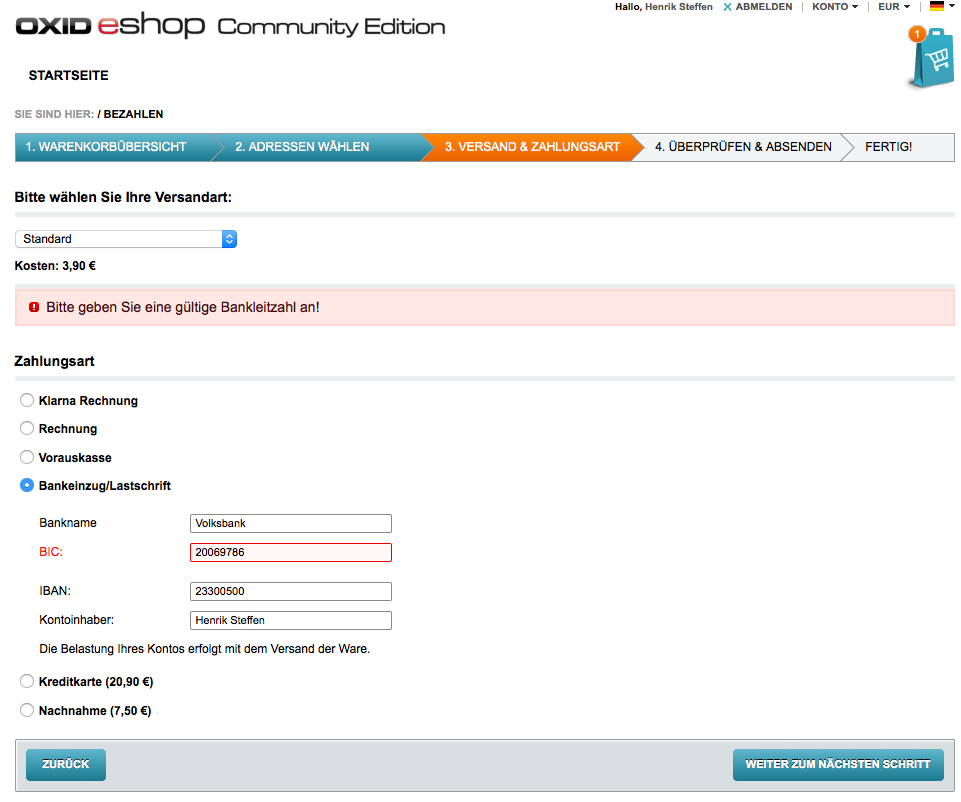Expand the Konto account menu
Screen dimensions: 961x802
point(835,7)
